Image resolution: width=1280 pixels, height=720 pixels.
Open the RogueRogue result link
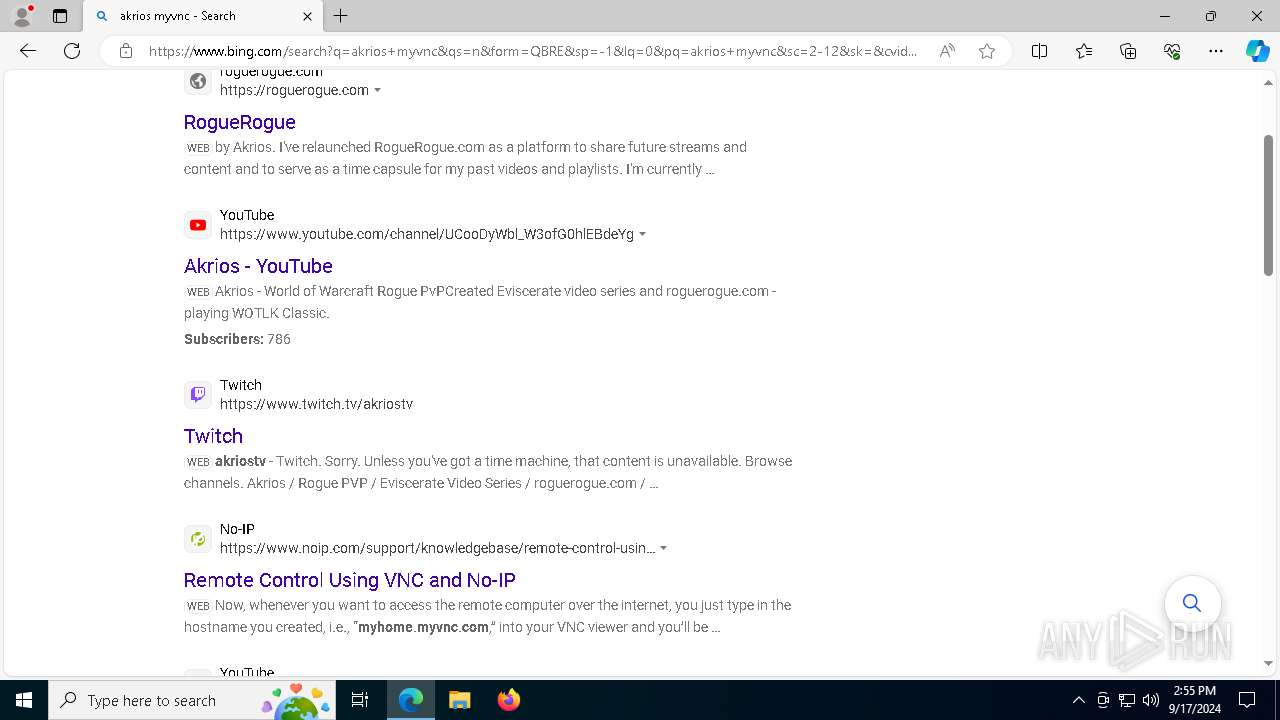coord(240,122)
